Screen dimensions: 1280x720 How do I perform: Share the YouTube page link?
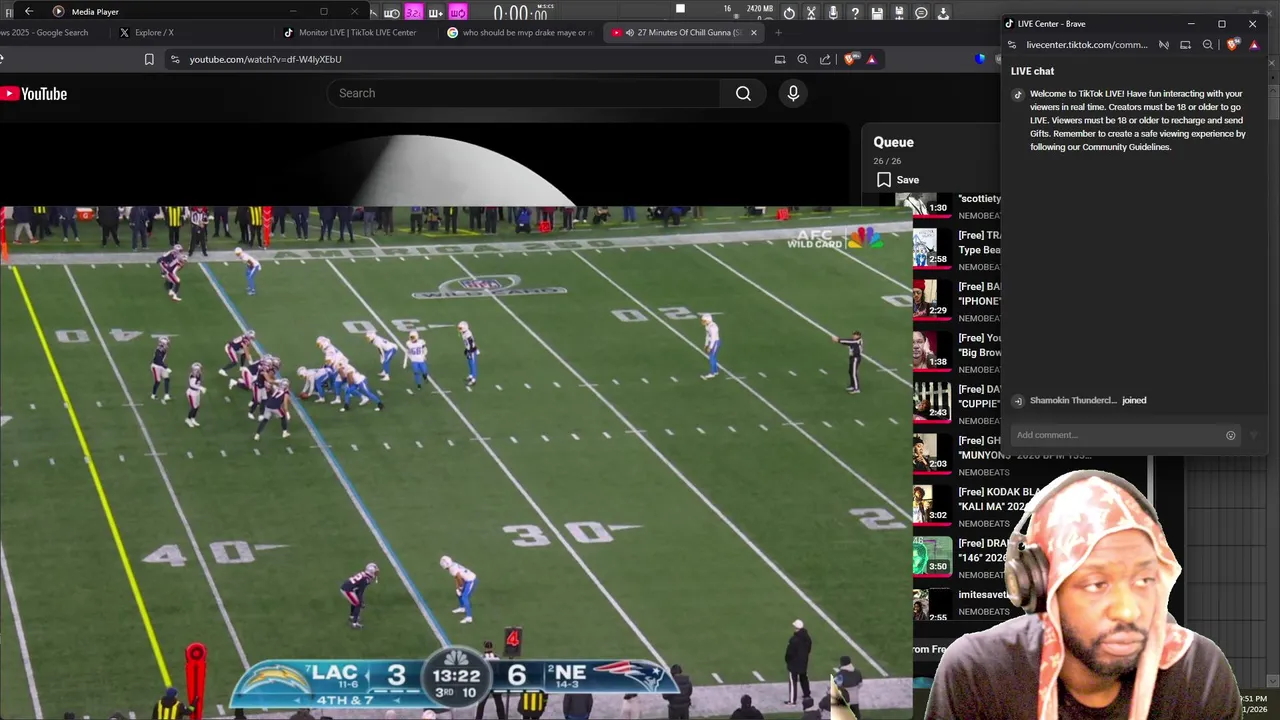[825, 59]
